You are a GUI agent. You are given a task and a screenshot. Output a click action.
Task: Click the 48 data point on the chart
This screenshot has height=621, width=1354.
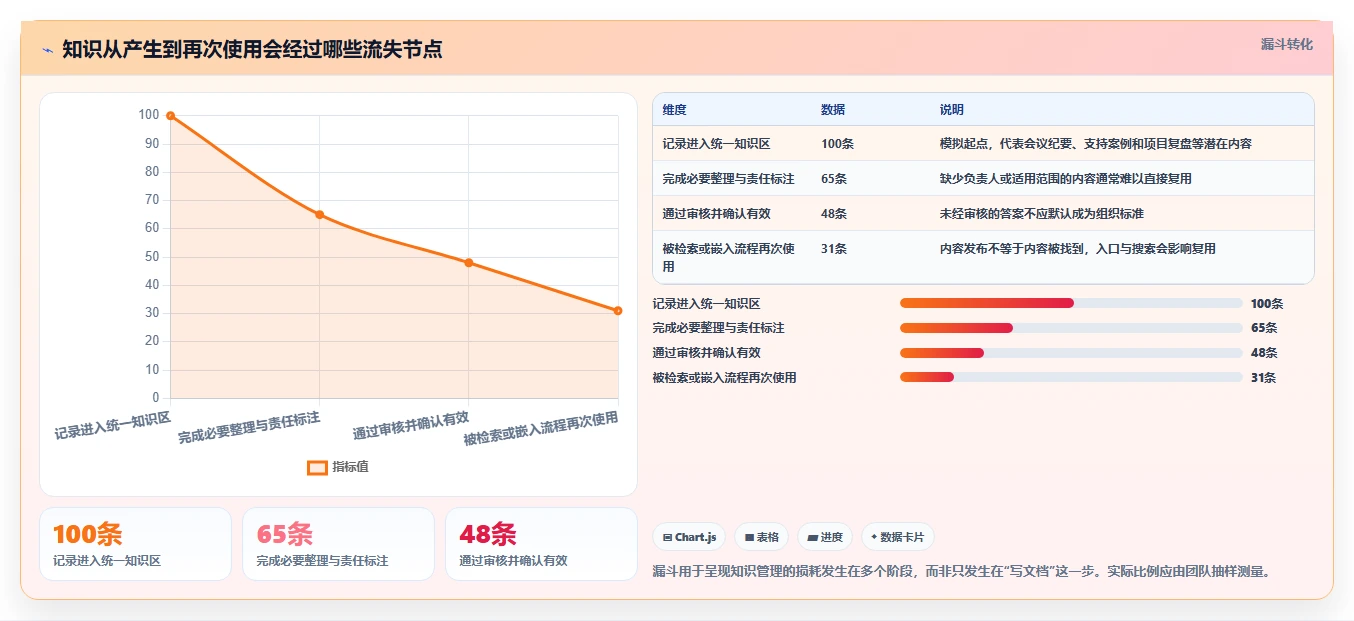coord(469,263)
